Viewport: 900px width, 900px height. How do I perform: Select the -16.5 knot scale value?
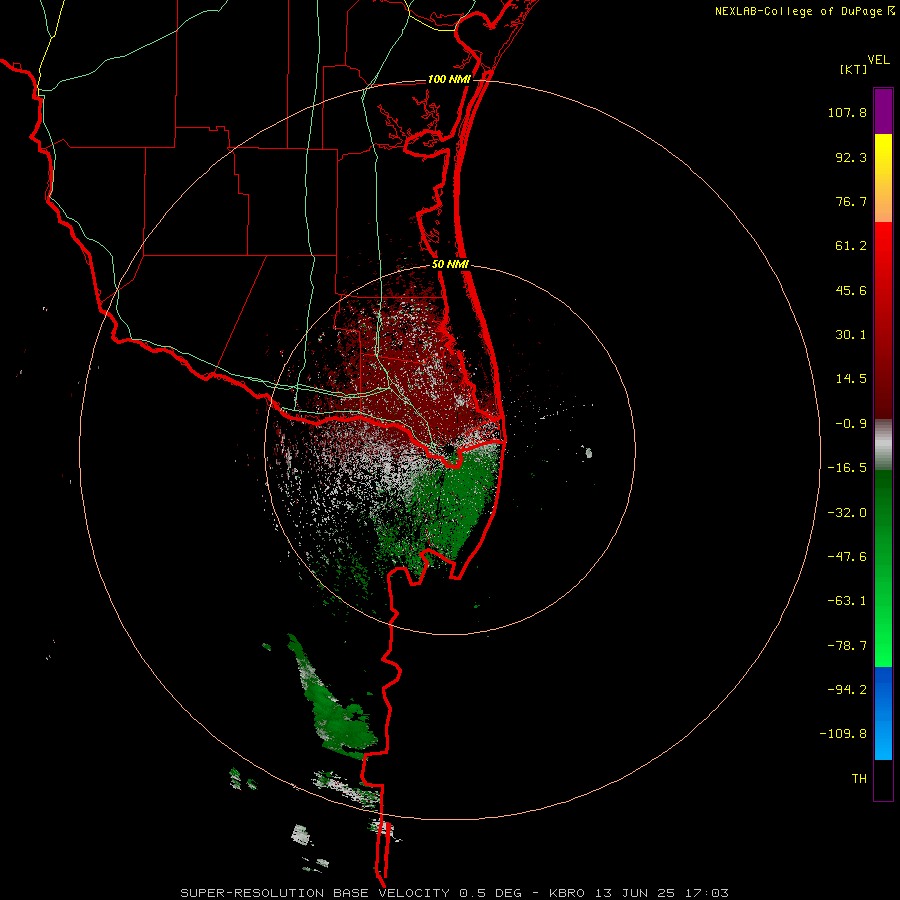coord(847,468)
